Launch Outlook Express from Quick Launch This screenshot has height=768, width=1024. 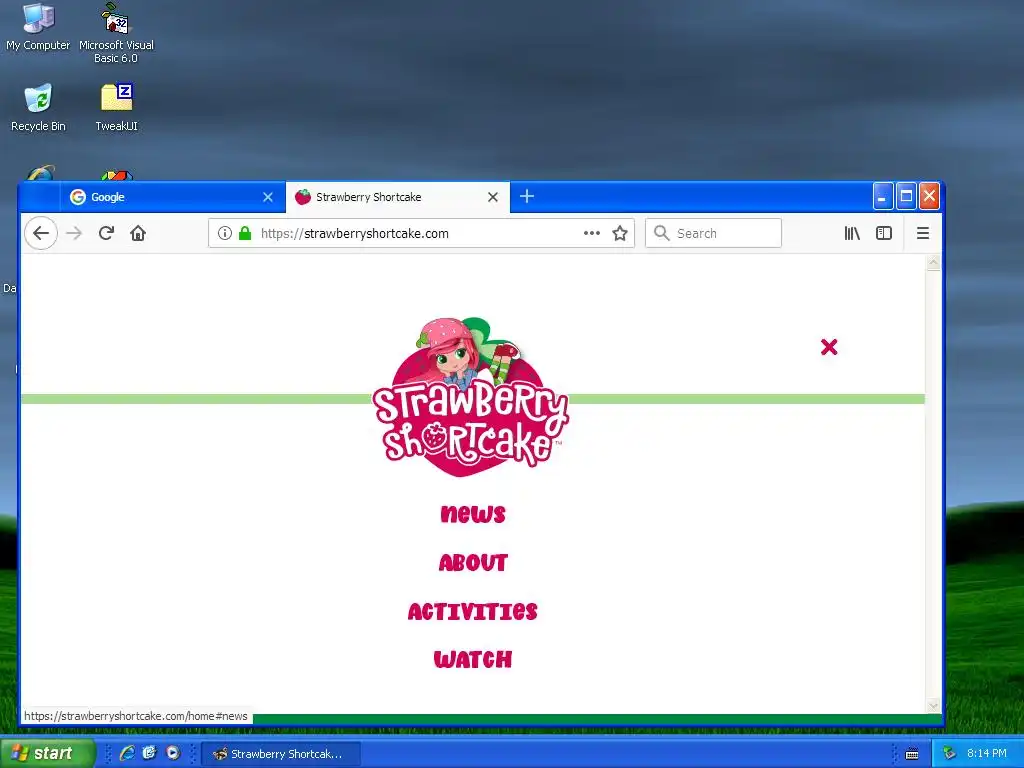pyautogui.click(x=150, y=753)
